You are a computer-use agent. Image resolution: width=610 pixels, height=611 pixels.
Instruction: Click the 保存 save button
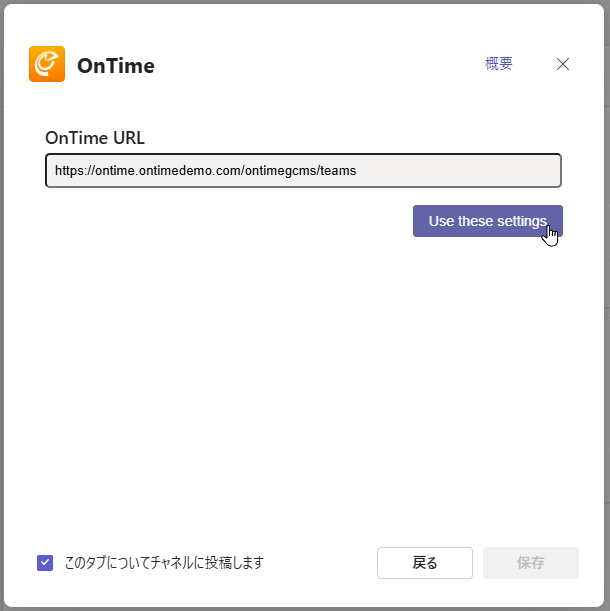coord(530,563)
